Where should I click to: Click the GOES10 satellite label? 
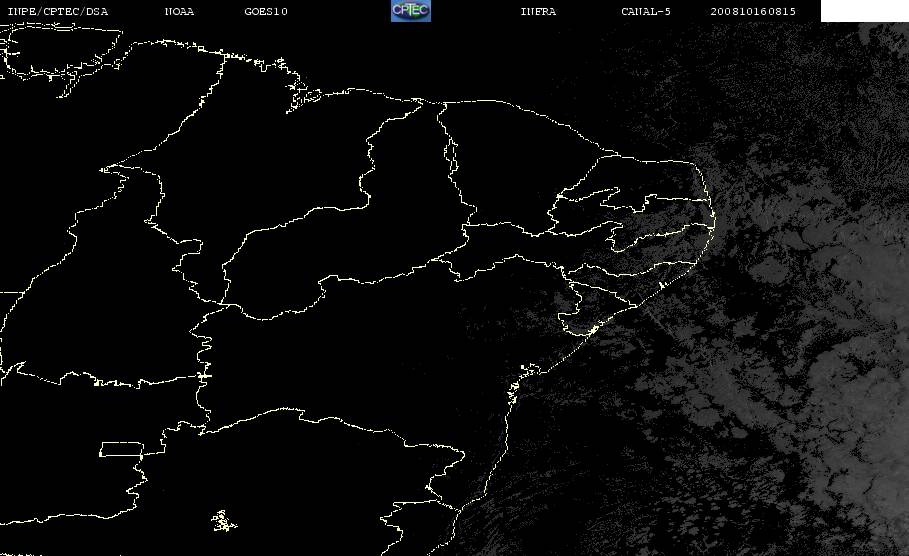pyautogui.click(x=266, y=12)
